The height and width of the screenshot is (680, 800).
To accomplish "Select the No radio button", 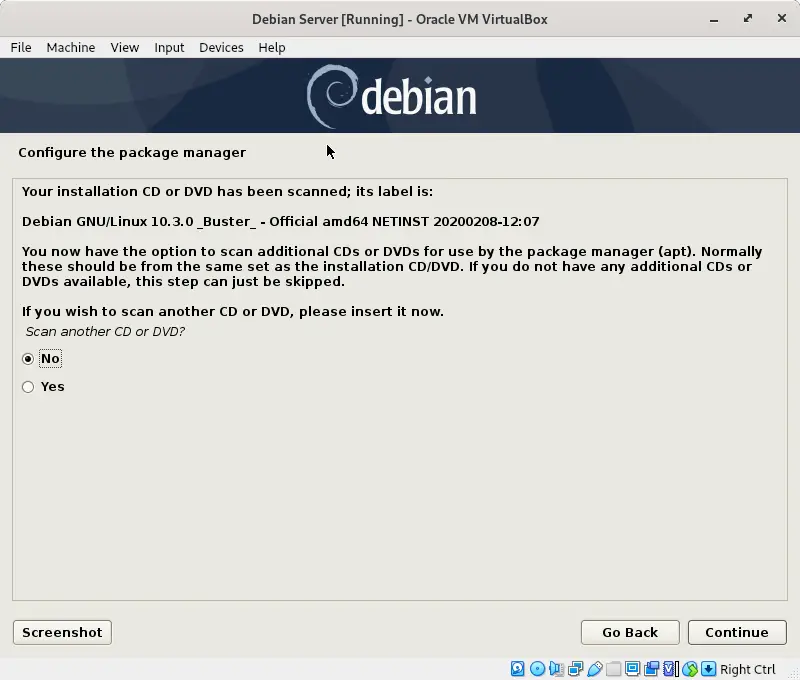I will [x=28, y=359].
